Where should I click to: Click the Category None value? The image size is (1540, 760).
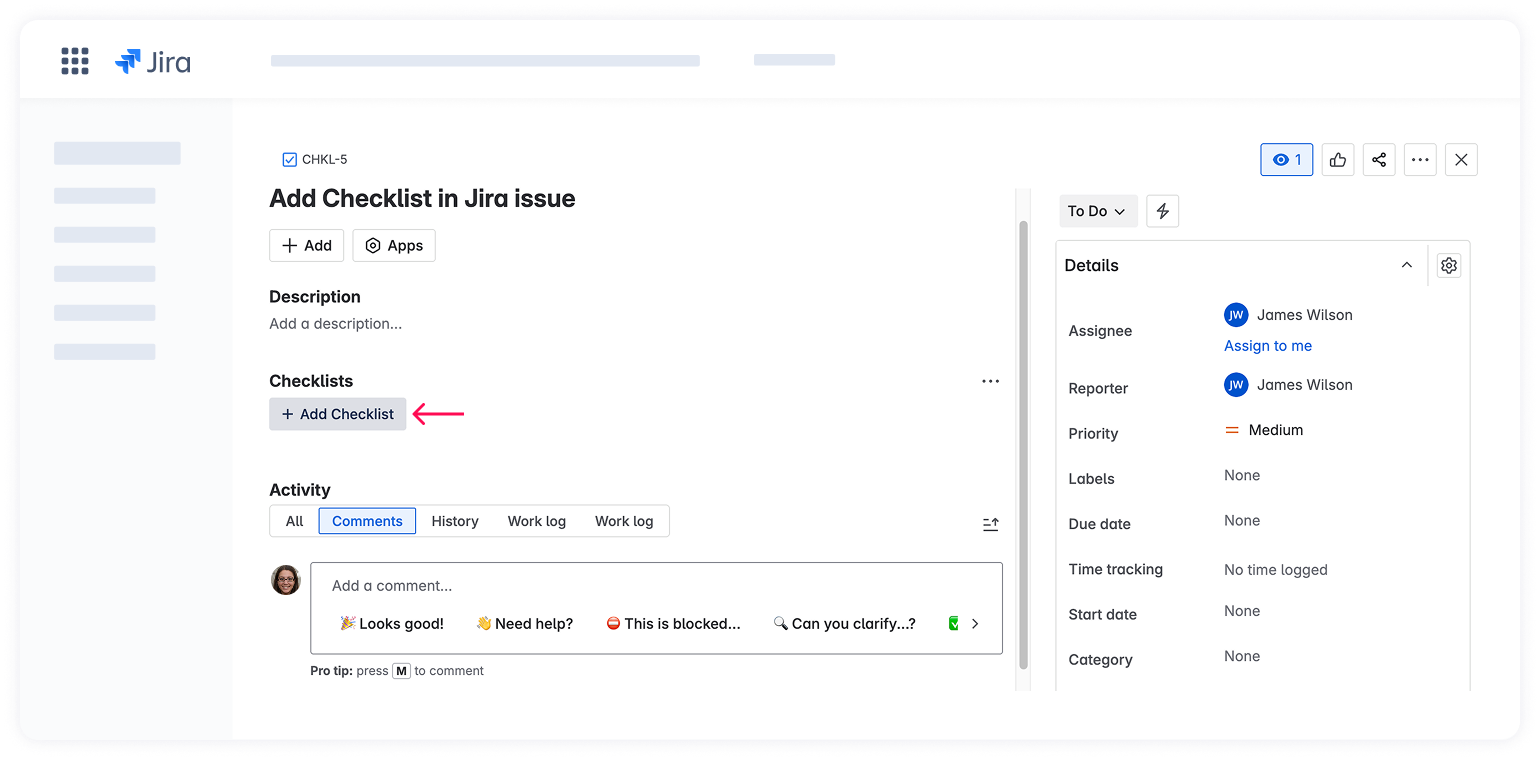(x=1242, y=656)
